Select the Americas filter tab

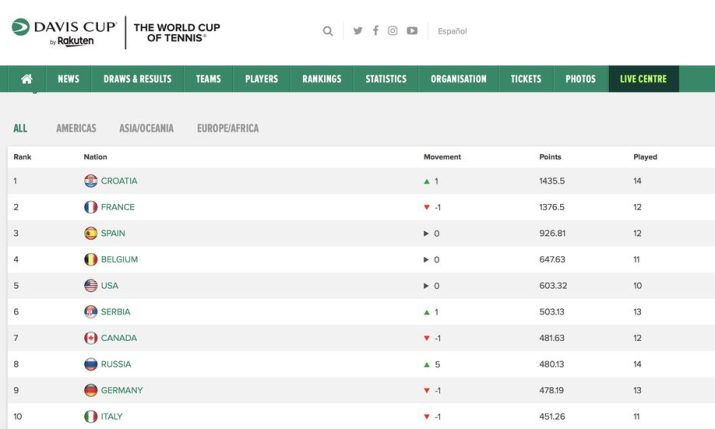(76, 128)
